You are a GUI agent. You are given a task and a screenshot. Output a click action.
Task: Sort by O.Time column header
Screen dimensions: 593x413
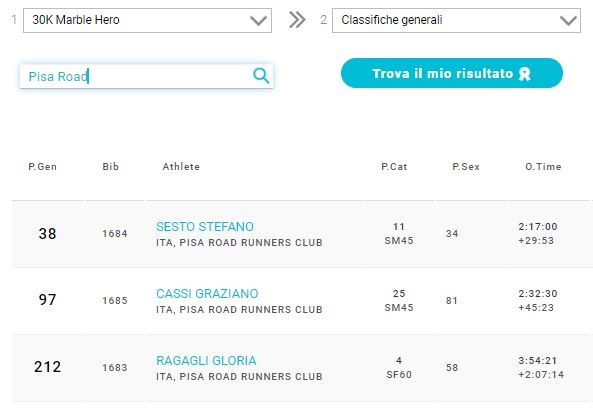[x=543, y=167]
